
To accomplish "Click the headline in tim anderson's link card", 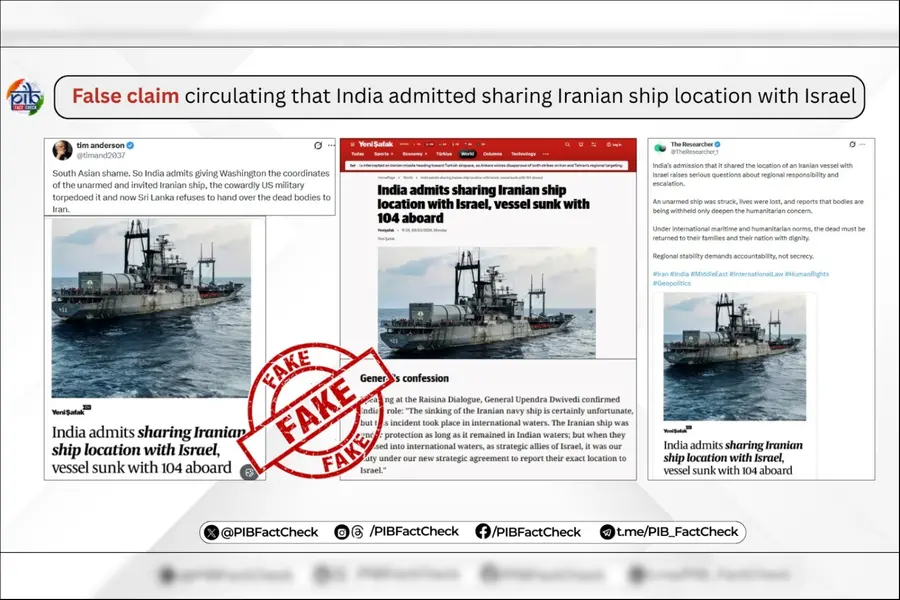I will pos(148,450).
